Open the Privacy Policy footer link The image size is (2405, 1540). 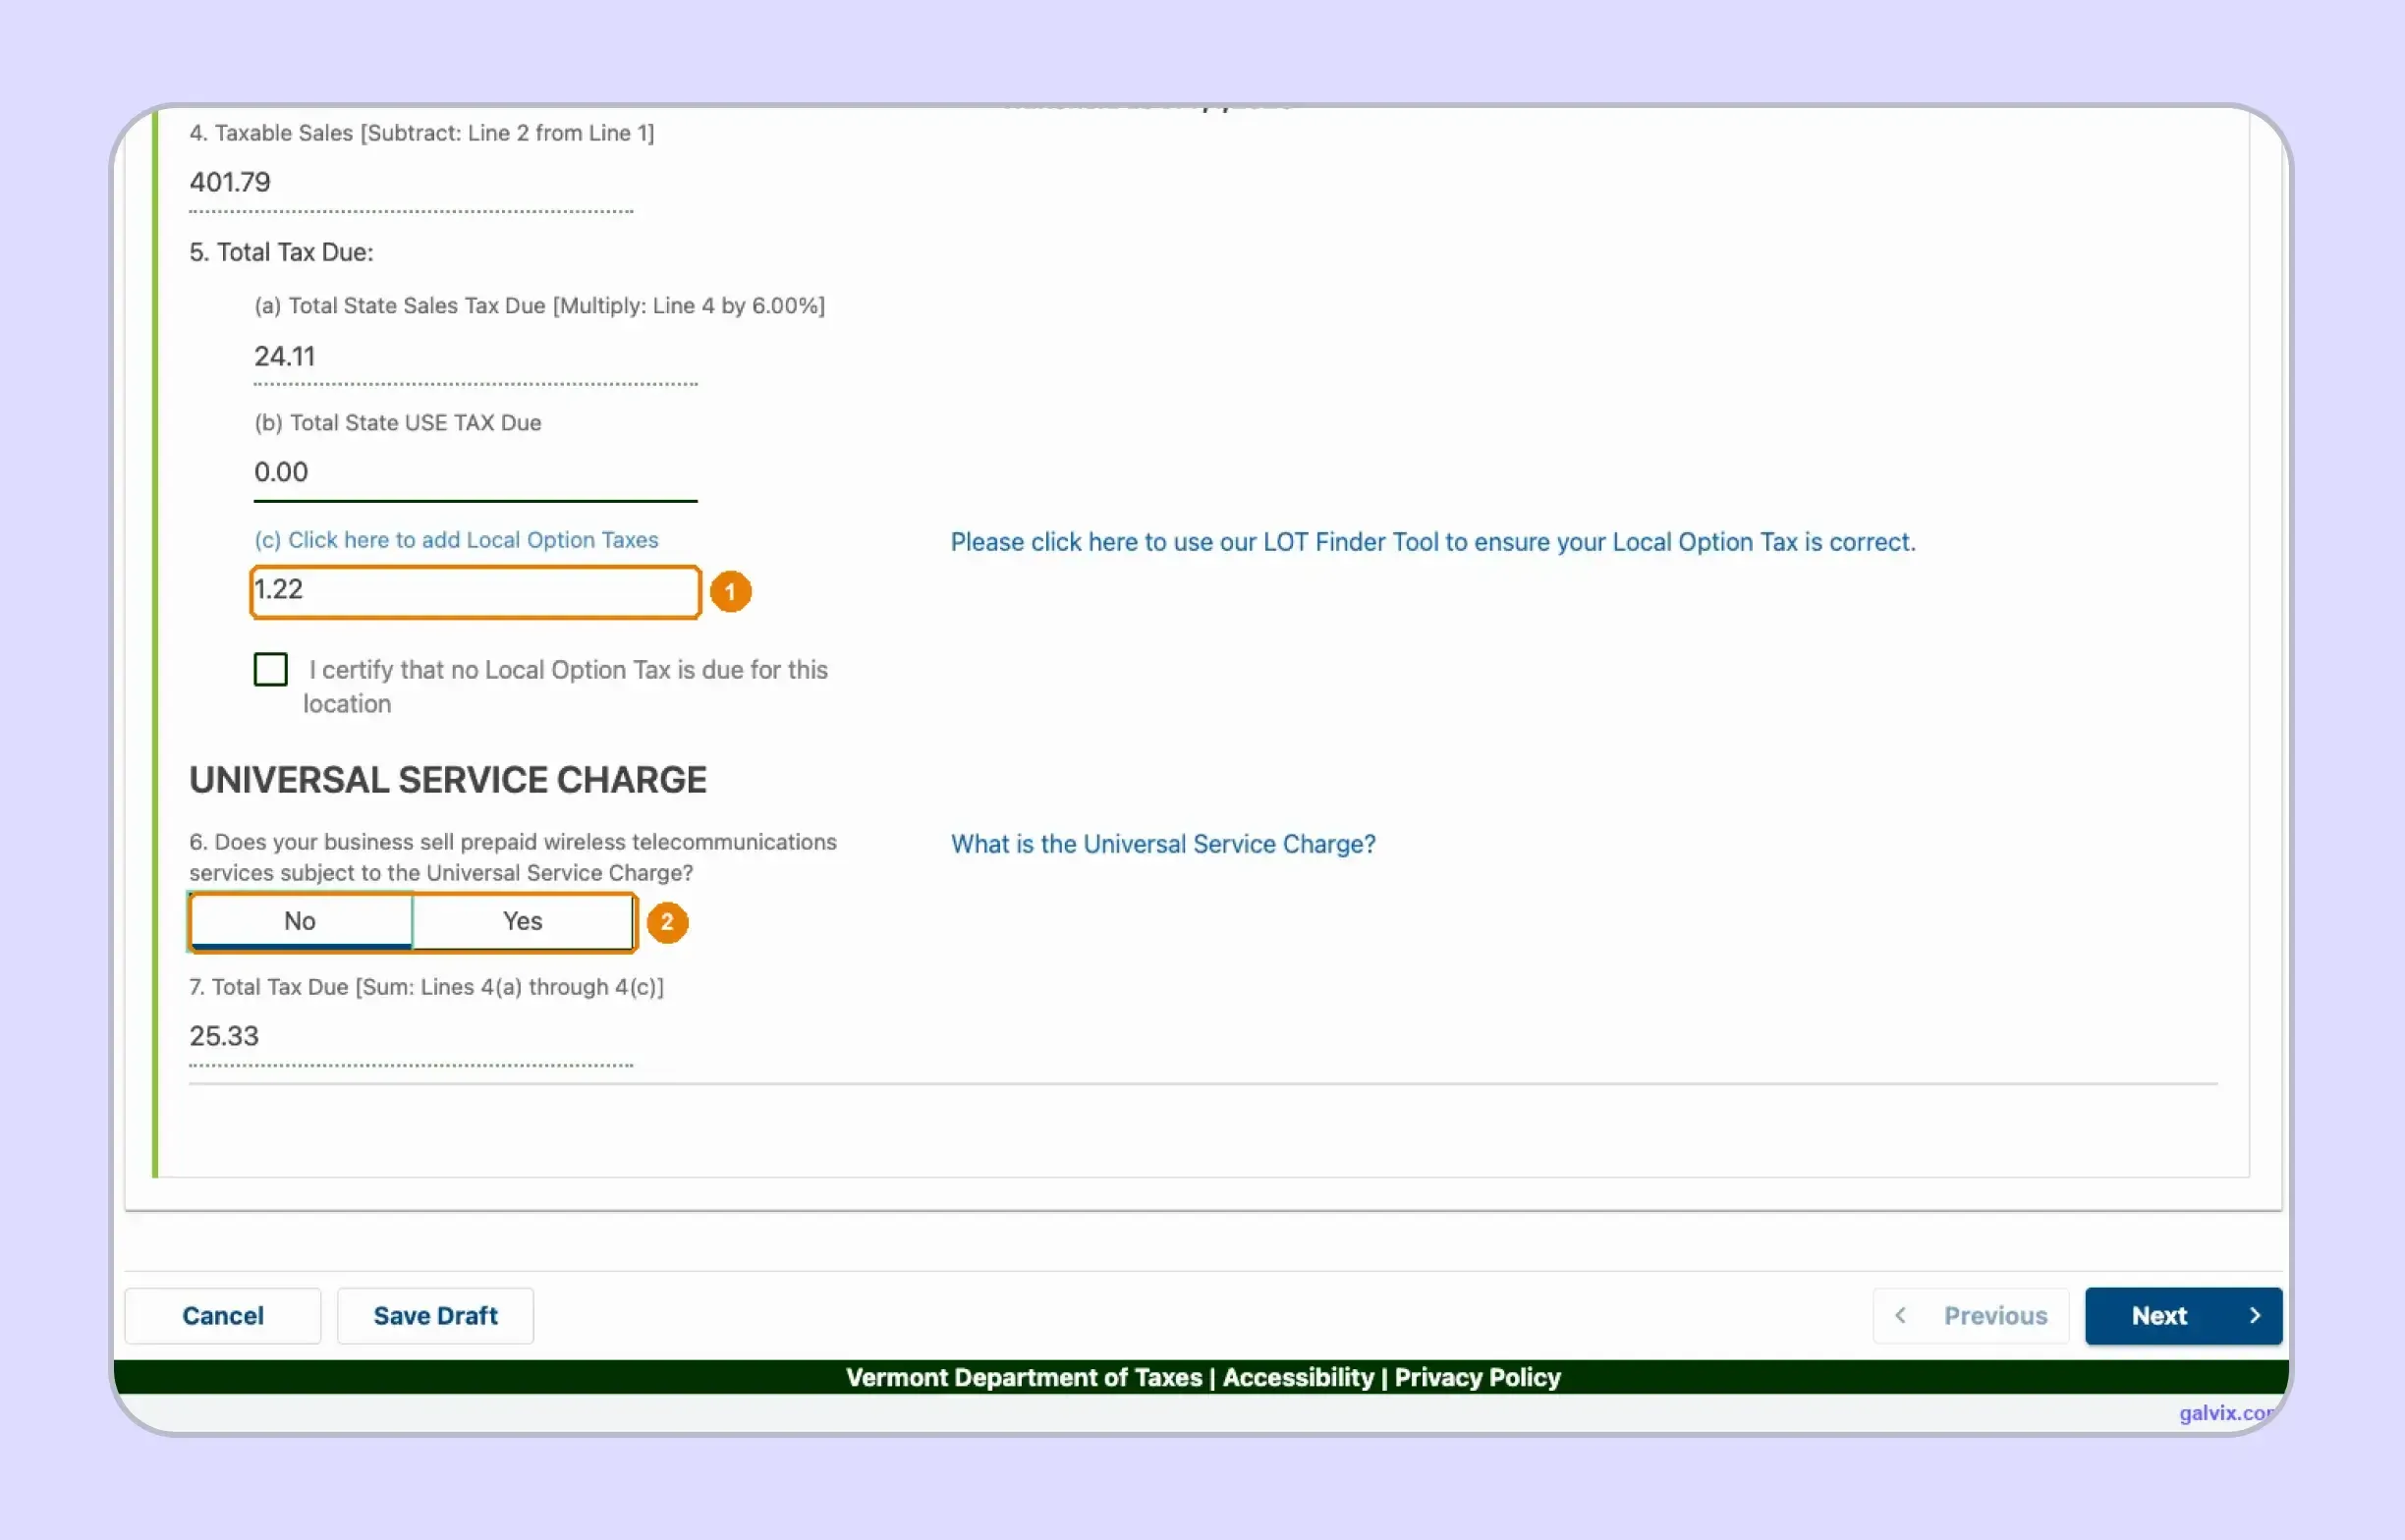(1477, 1377)
